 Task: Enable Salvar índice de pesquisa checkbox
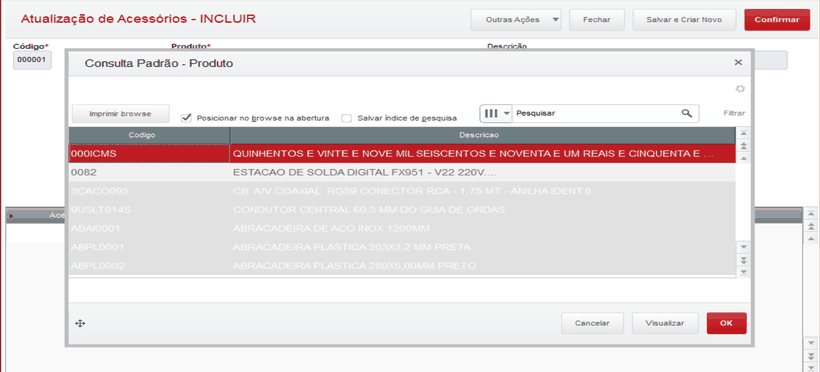point(346,118)
